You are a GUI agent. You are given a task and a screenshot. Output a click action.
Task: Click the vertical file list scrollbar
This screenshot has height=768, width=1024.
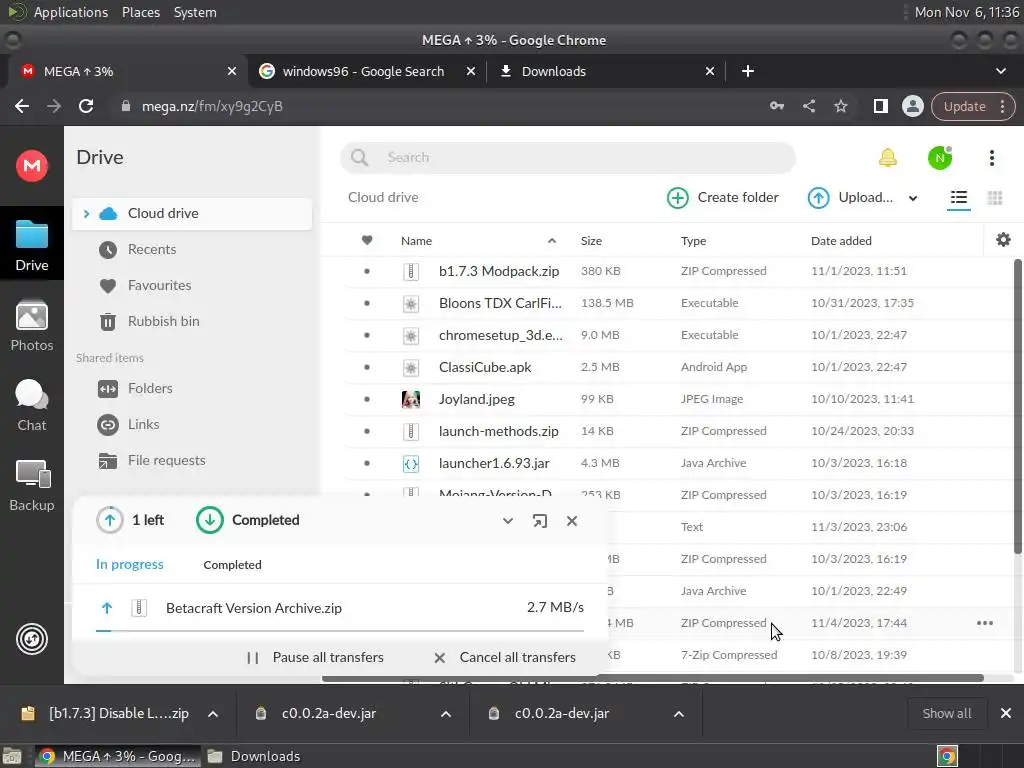(x=1017, y=406)
